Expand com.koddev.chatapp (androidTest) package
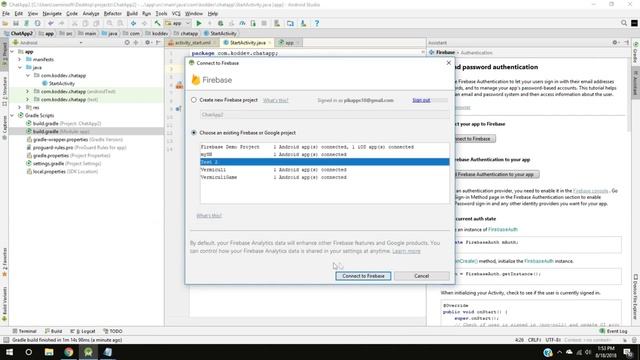640x360 pixels. coord(28,91)
